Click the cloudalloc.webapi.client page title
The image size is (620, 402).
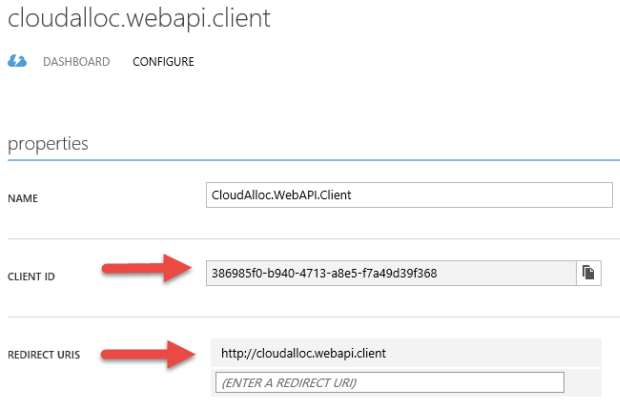[x=139, y=19]
